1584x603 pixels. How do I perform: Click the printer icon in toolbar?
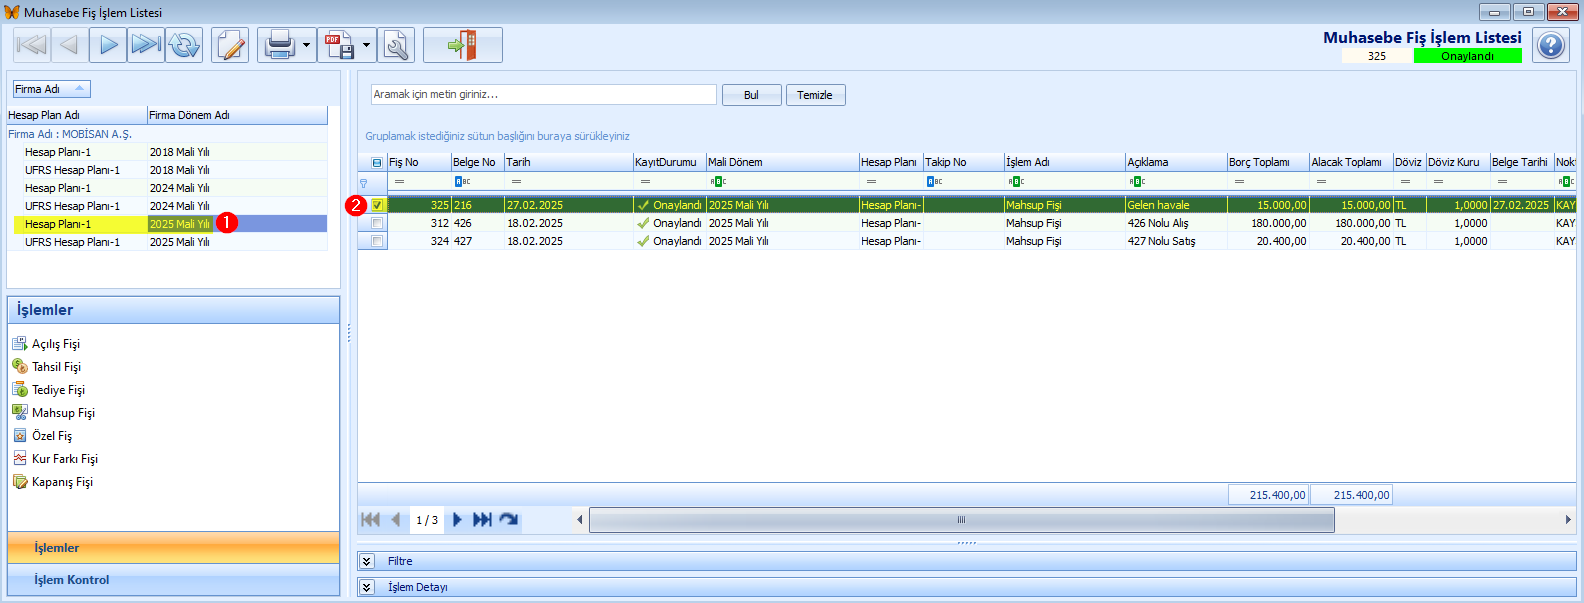coord(279,45)
